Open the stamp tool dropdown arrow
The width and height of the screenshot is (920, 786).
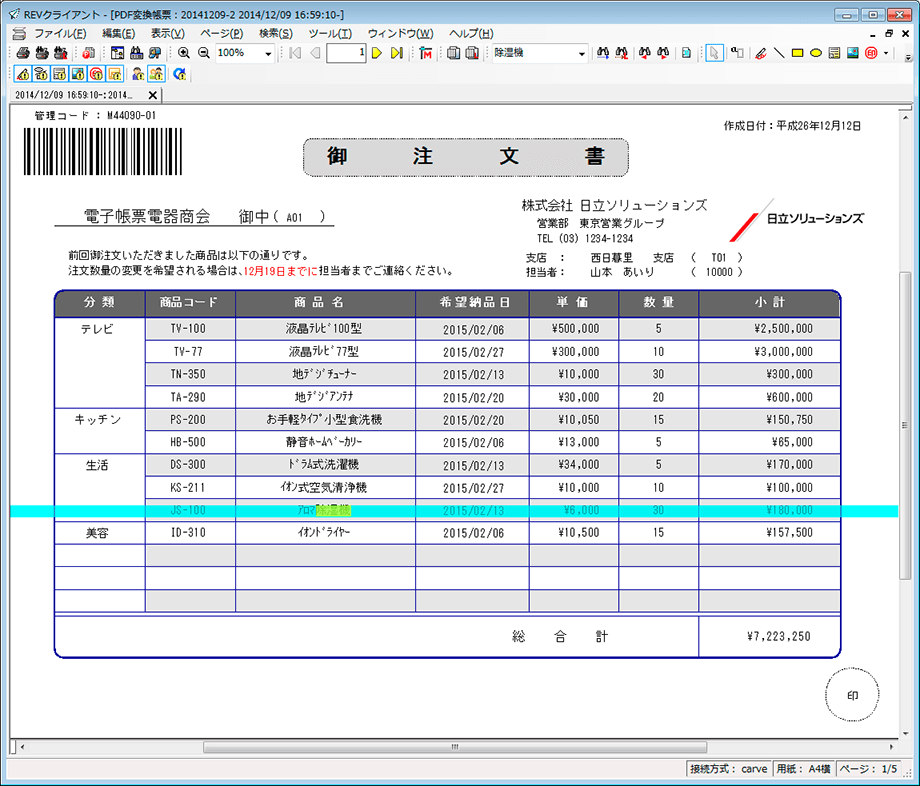886,53
